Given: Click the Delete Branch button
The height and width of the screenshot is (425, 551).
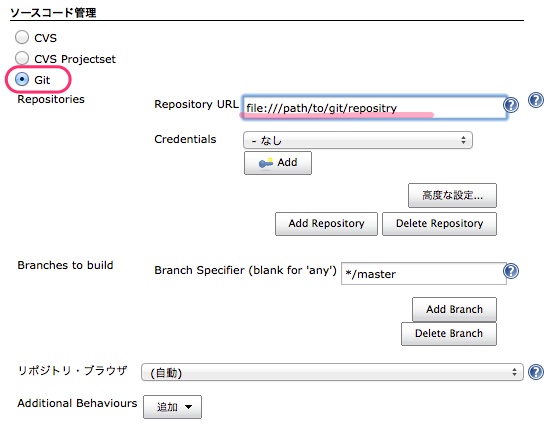Looking at the screenshot, I should [449, 334].
